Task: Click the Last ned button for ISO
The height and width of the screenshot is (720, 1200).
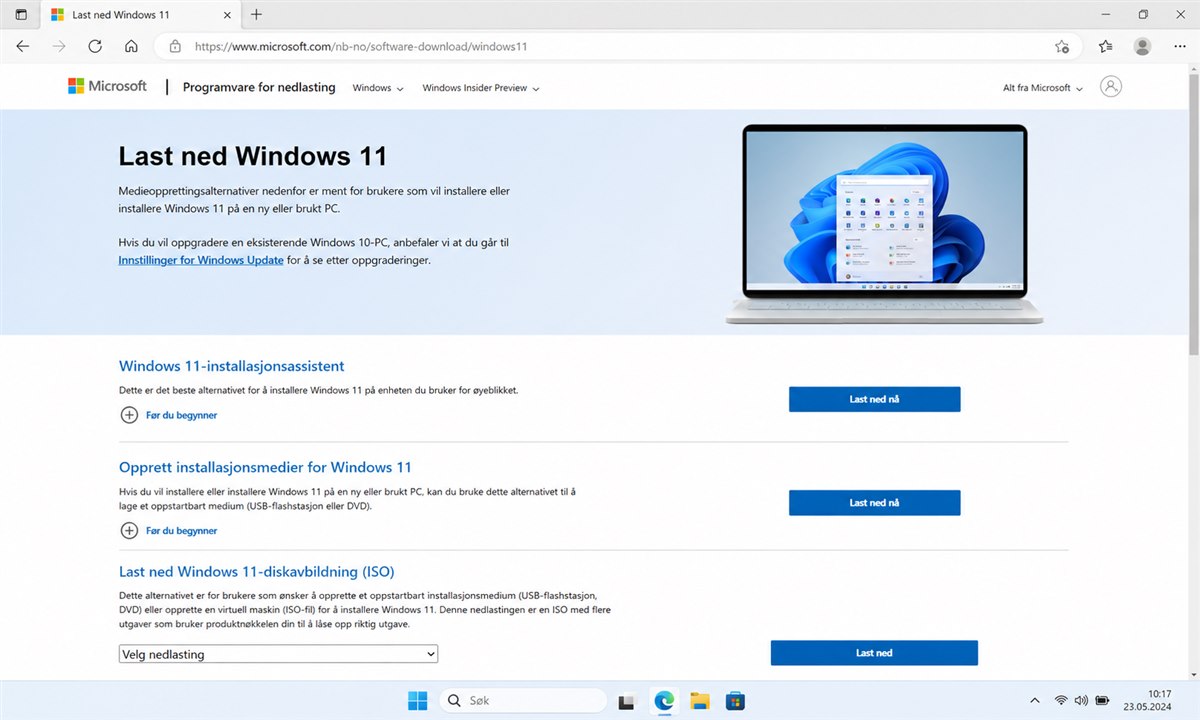Action: coord(874,653)
